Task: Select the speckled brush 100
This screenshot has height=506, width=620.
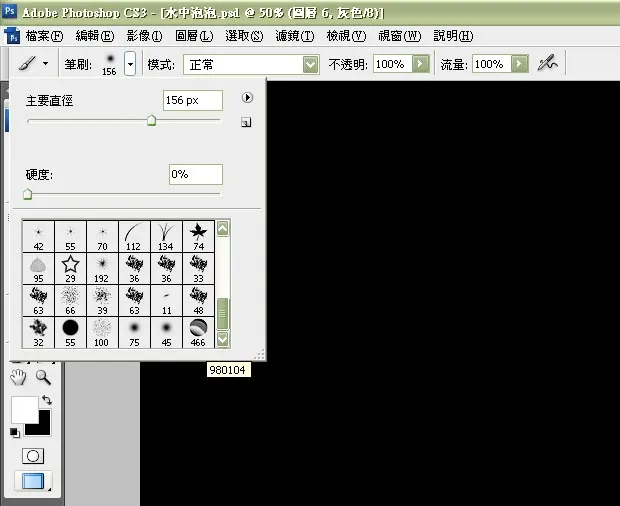Action: click(102, 332)
